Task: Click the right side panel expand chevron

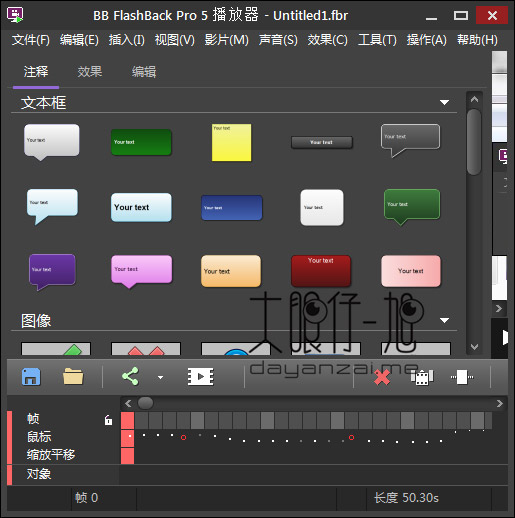Action: (499, 309)
